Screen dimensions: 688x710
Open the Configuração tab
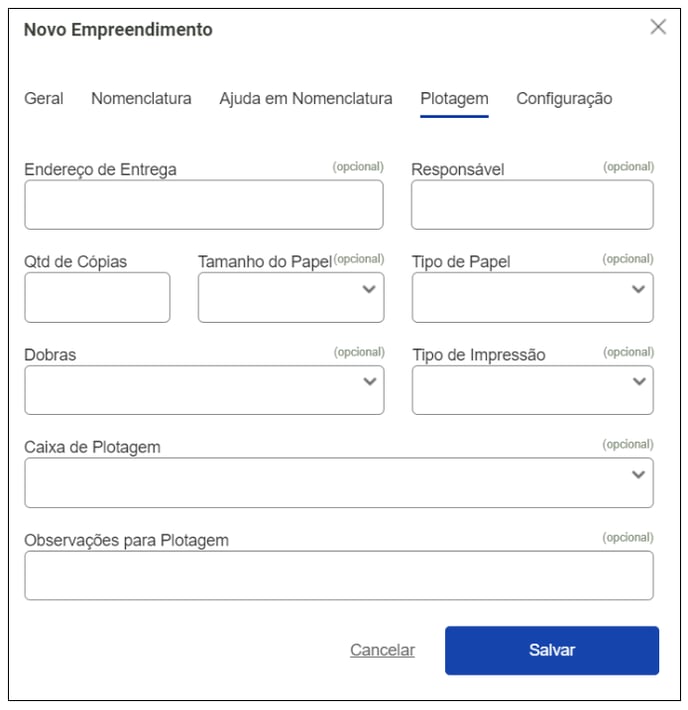coord(564,99)
